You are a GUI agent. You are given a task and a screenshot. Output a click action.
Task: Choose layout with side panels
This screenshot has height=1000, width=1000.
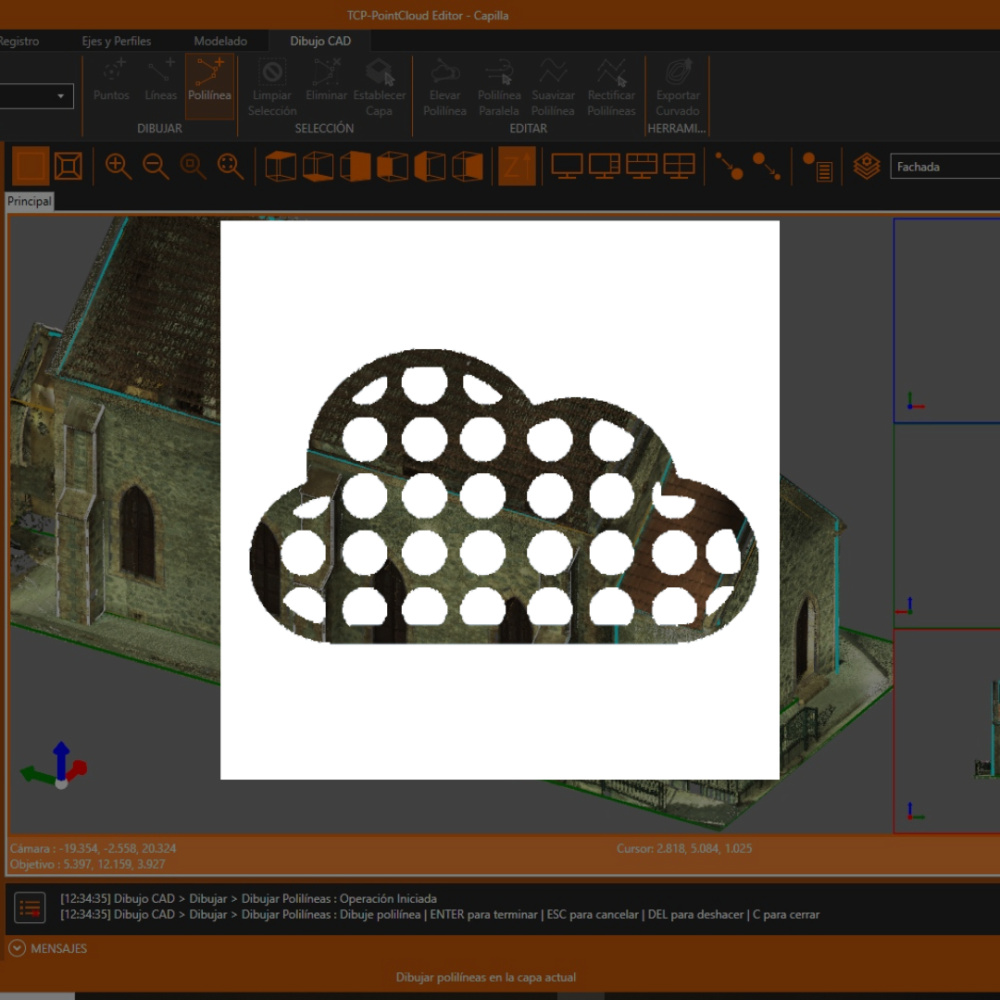coord(604,166)
